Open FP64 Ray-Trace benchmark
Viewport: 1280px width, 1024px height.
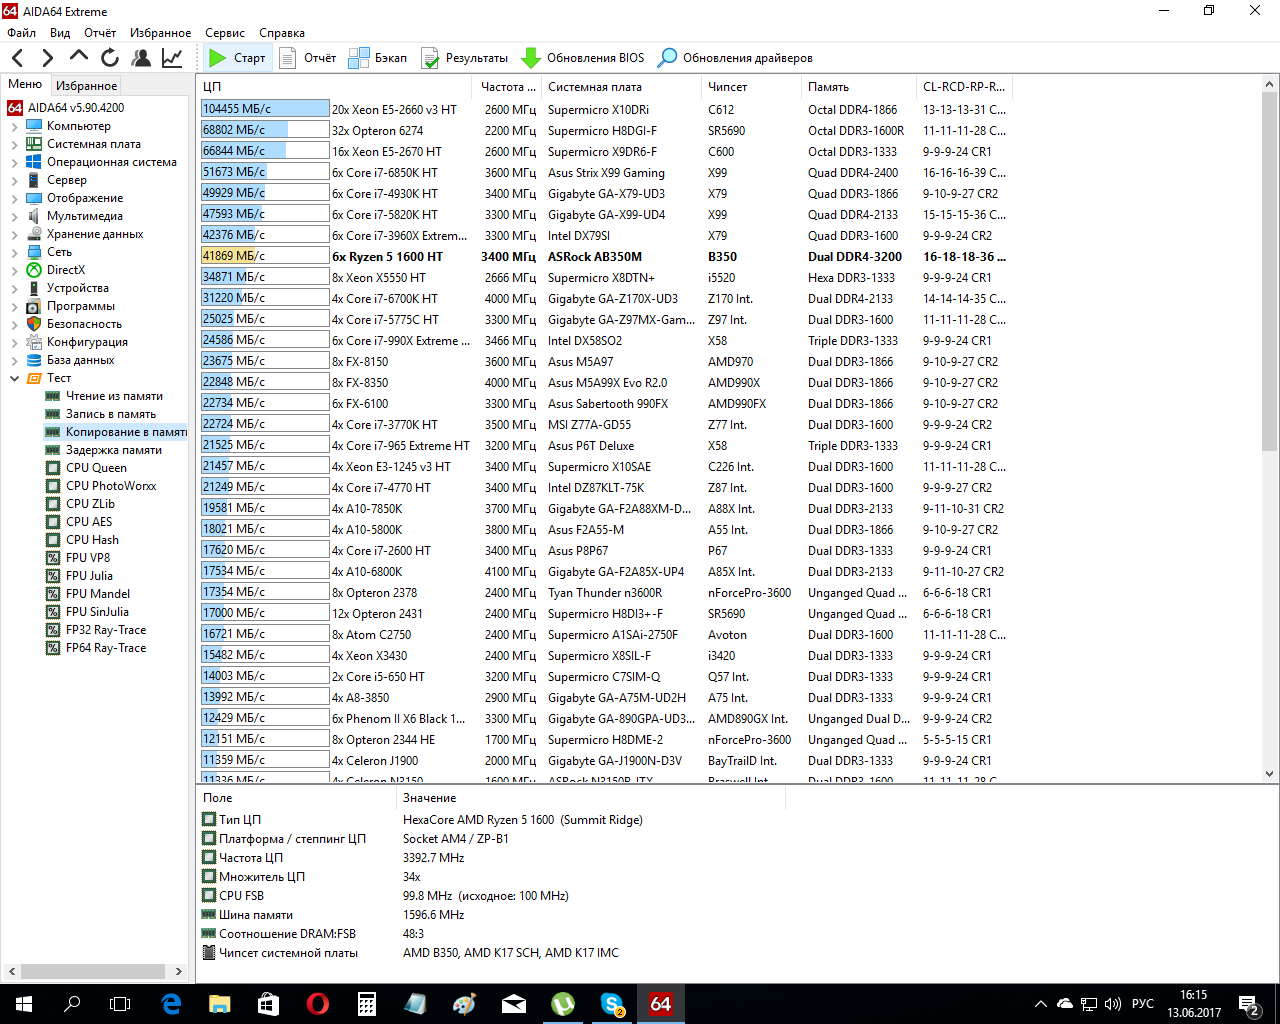tap(106, 648)
